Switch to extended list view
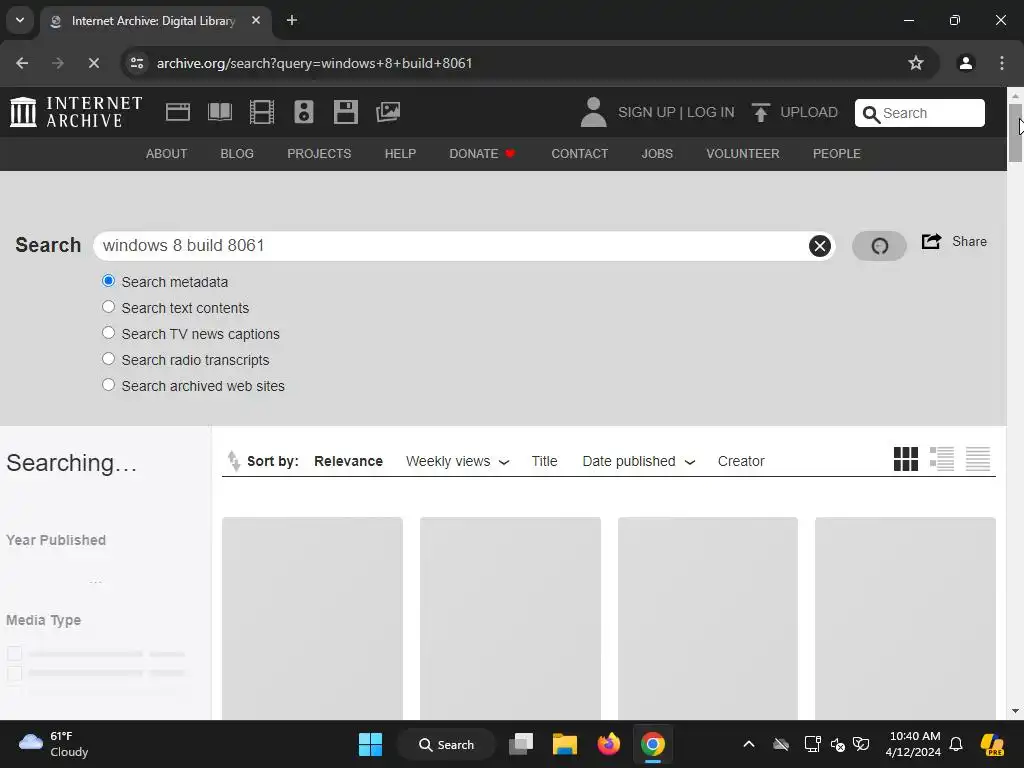Screen dimensions: 1024x768 click(942, 459)
